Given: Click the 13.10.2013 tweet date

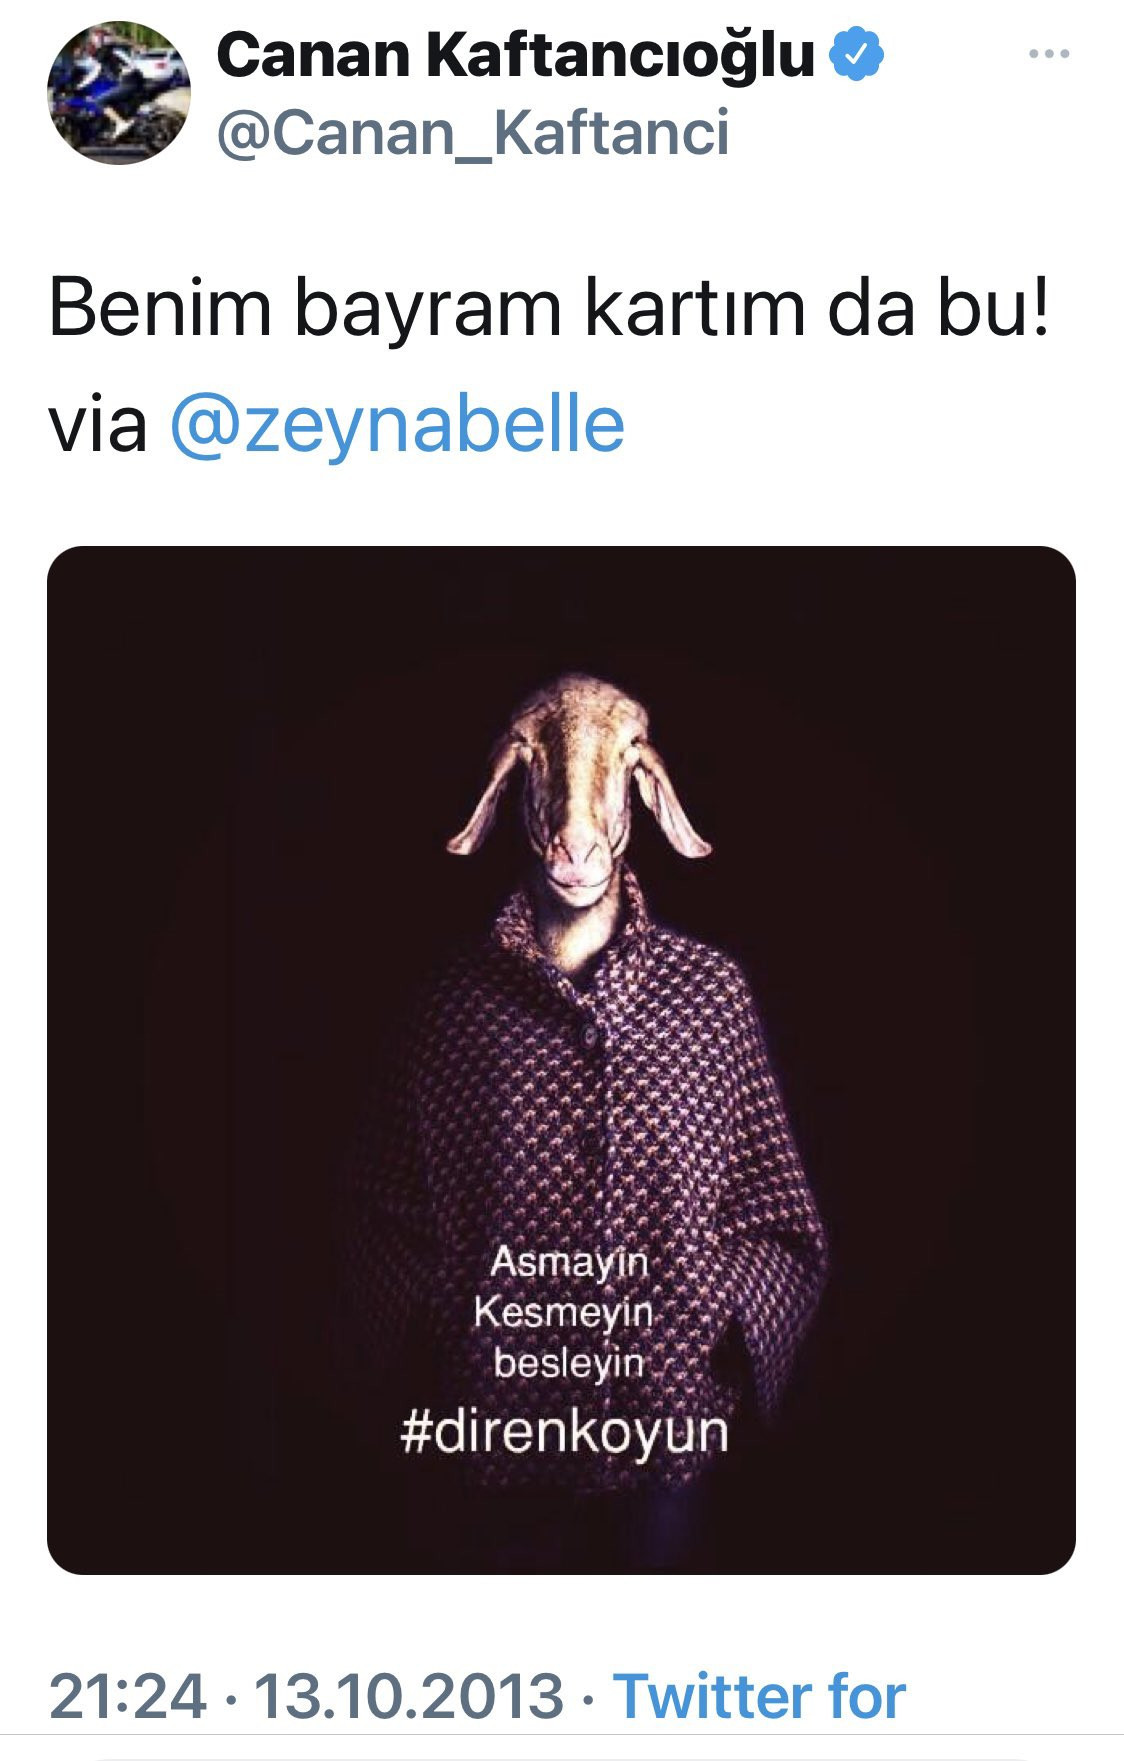Looking at the screenshot, I should pyautogui.click(x=410, y=1696).
